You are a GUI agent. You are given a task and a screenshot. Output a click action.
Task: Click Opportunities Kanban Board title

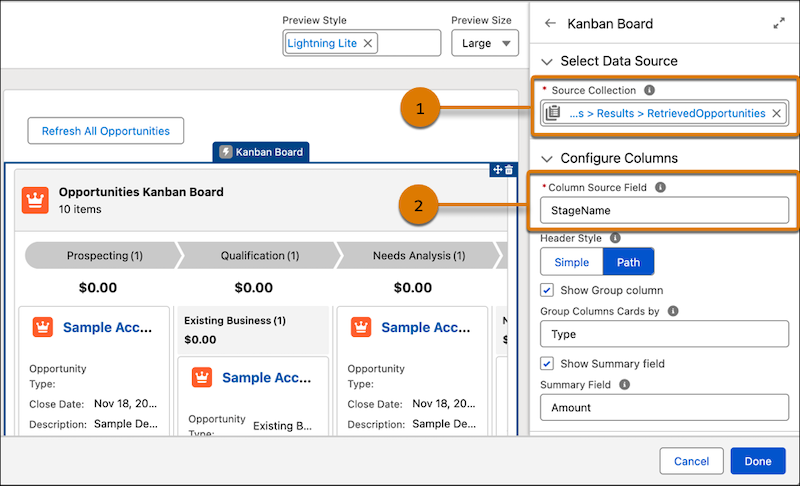[141, 192]
